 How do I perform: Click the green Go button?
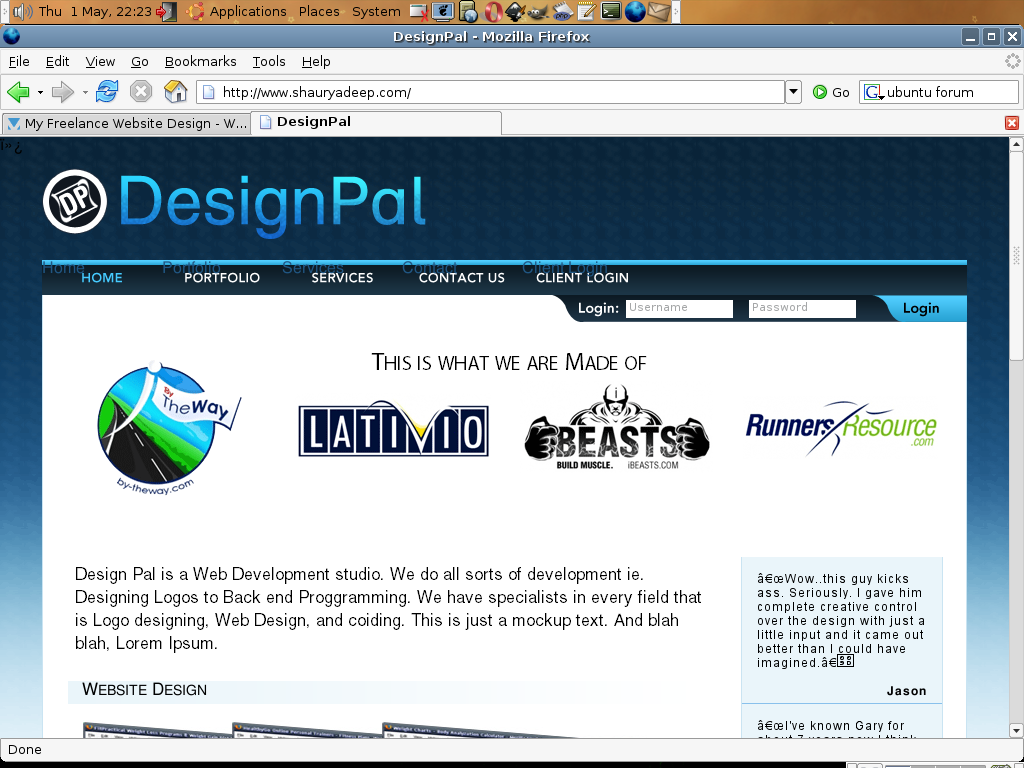pyautogui.click(x=831, y=92)
